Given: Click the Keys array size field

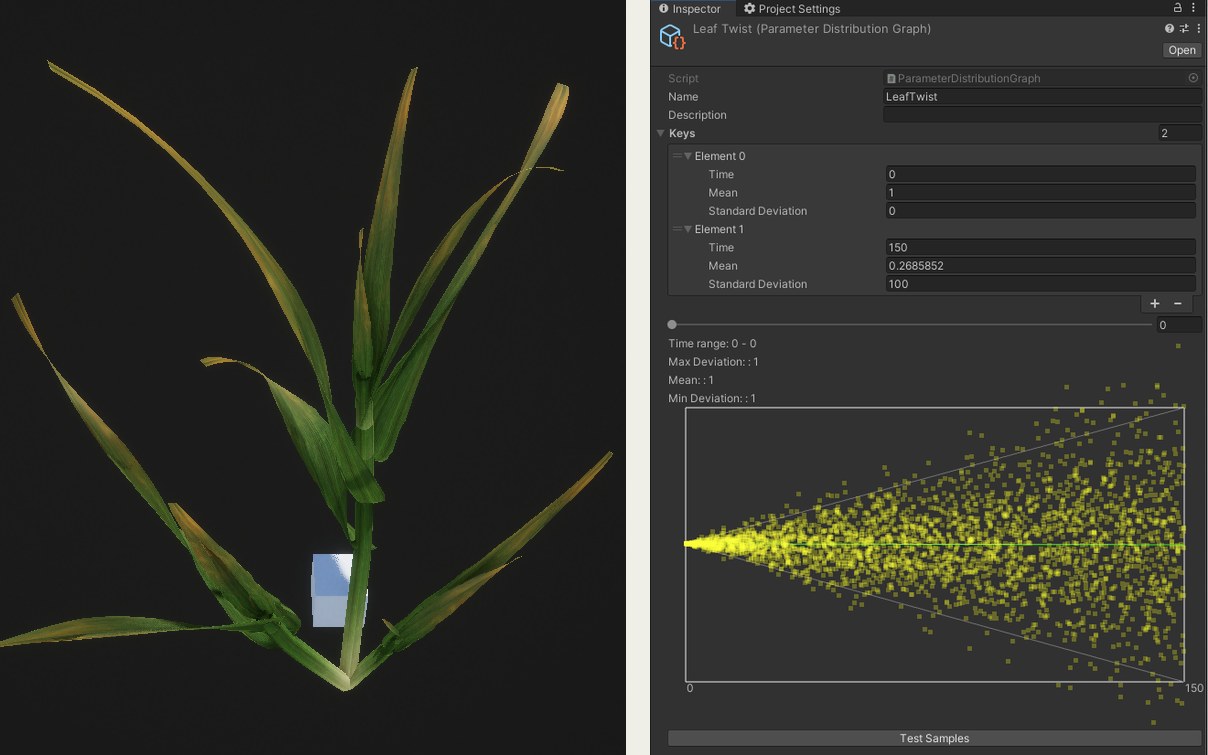Looking at the screenshot, I should pos(1180,133).
